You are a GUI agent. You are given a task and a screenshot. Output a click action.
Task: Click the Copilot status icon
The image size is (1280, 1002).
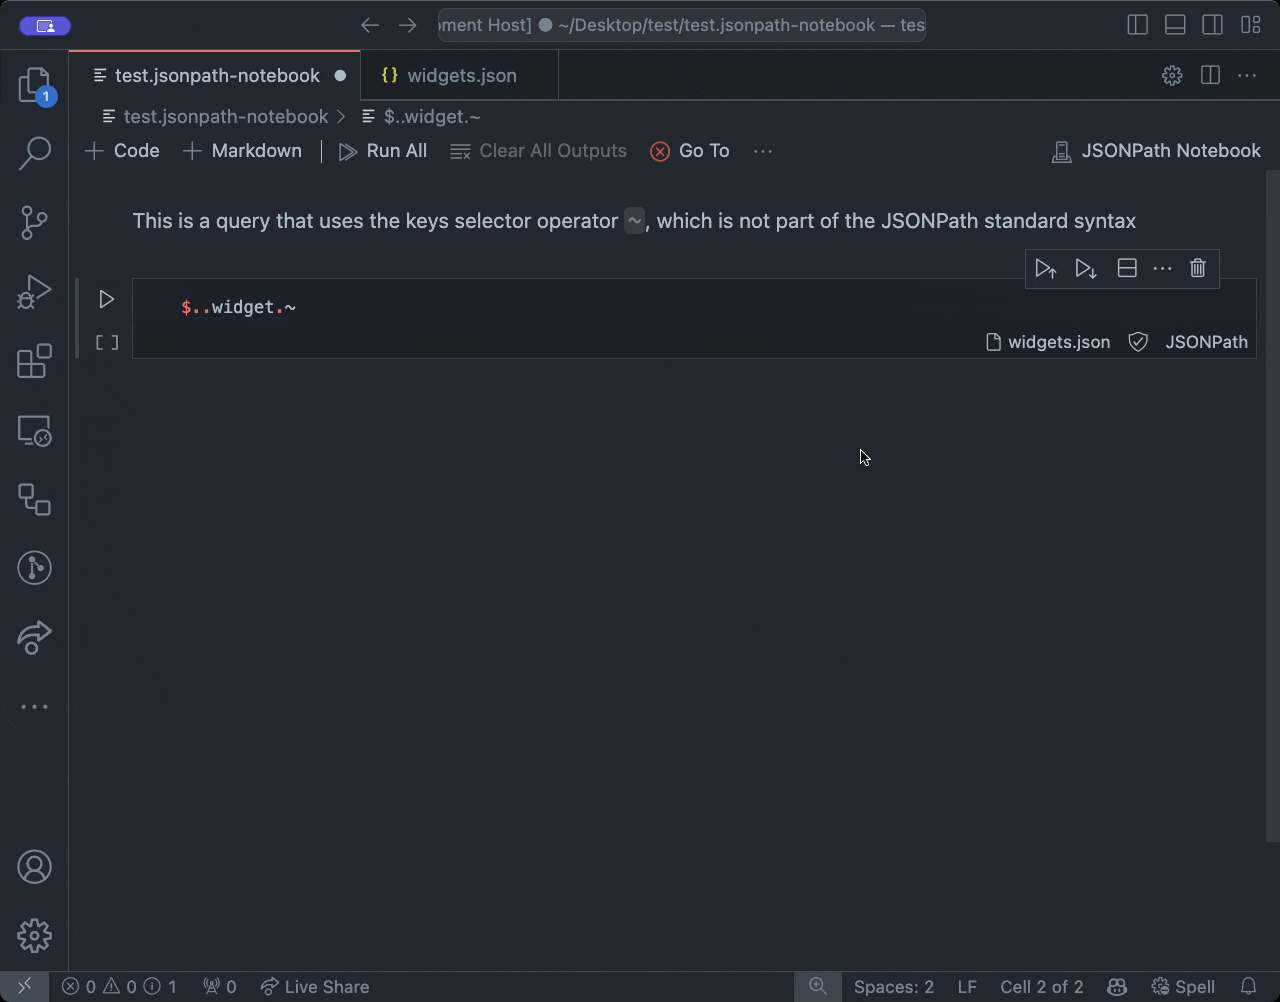(1117, 987)
